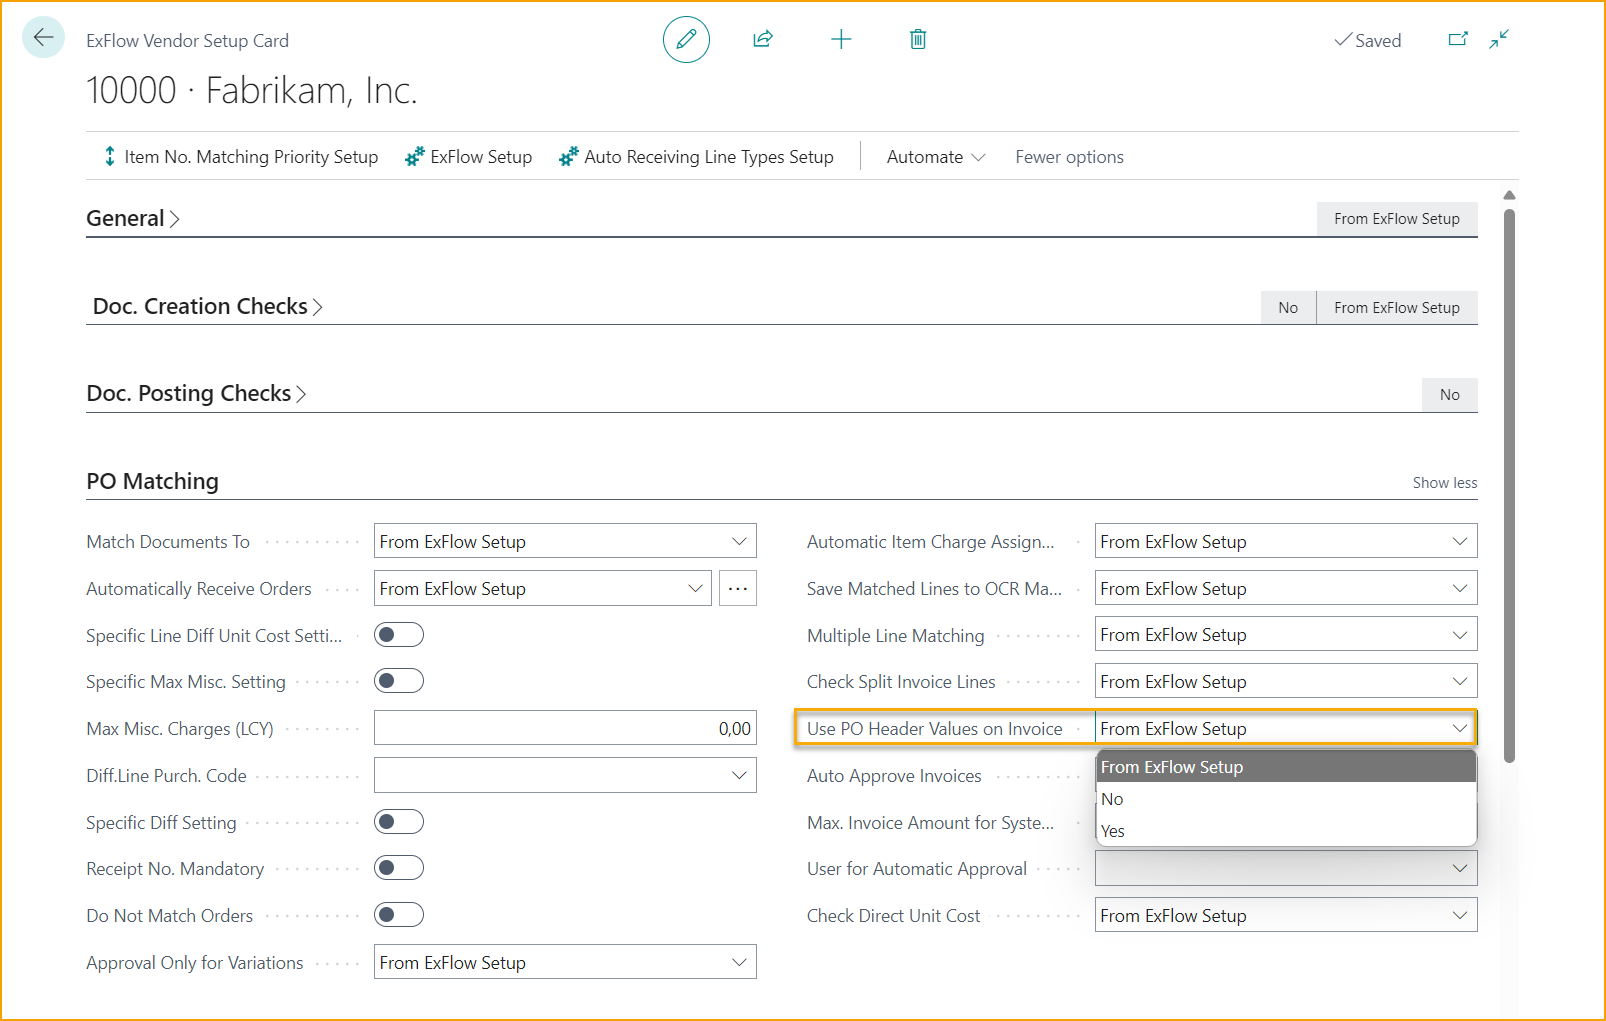Image resolution: width=1606 pixels, height=1021 pixels.
Task: Choose 'Yes' in the dropdown list
Action: [x=1286, y=831]
